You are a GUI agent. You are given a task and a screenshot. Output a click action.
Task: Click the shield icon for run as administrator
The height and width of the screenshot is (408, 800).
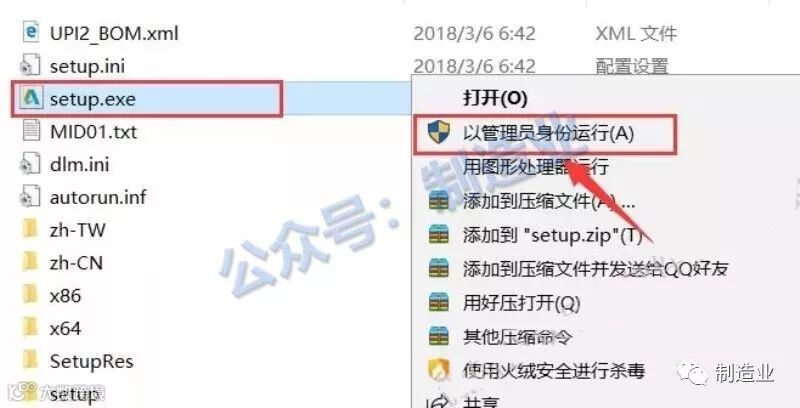[438, 133]
